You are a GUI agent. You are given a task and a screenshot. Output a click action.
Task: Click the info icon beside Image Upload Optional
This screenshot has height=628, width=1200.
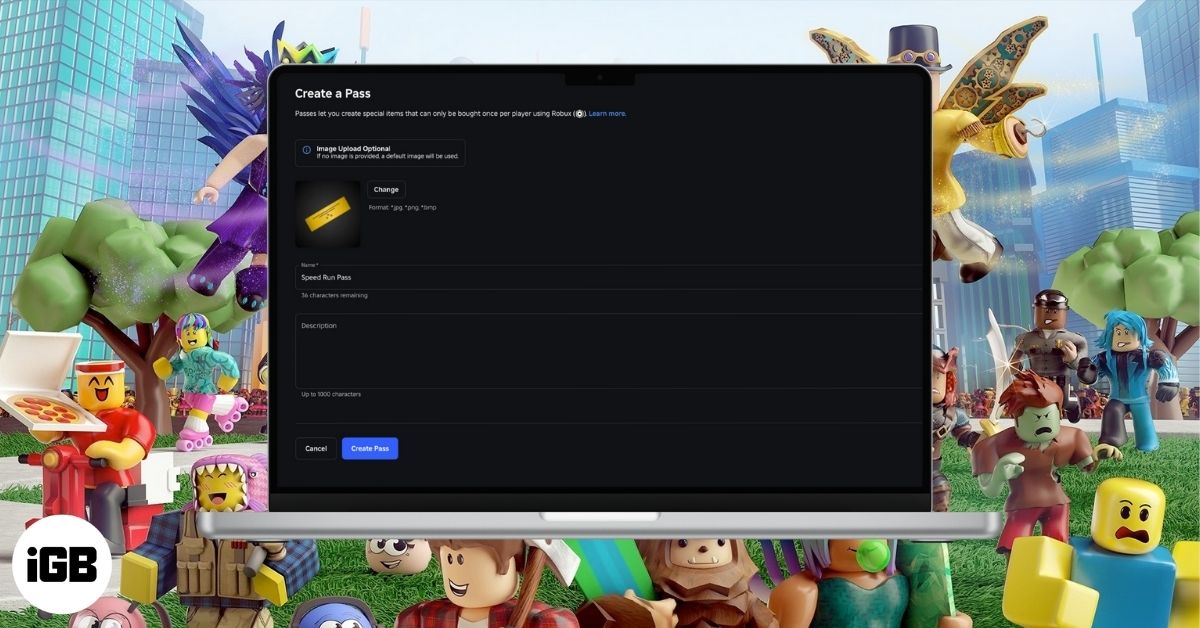point(307,150)
